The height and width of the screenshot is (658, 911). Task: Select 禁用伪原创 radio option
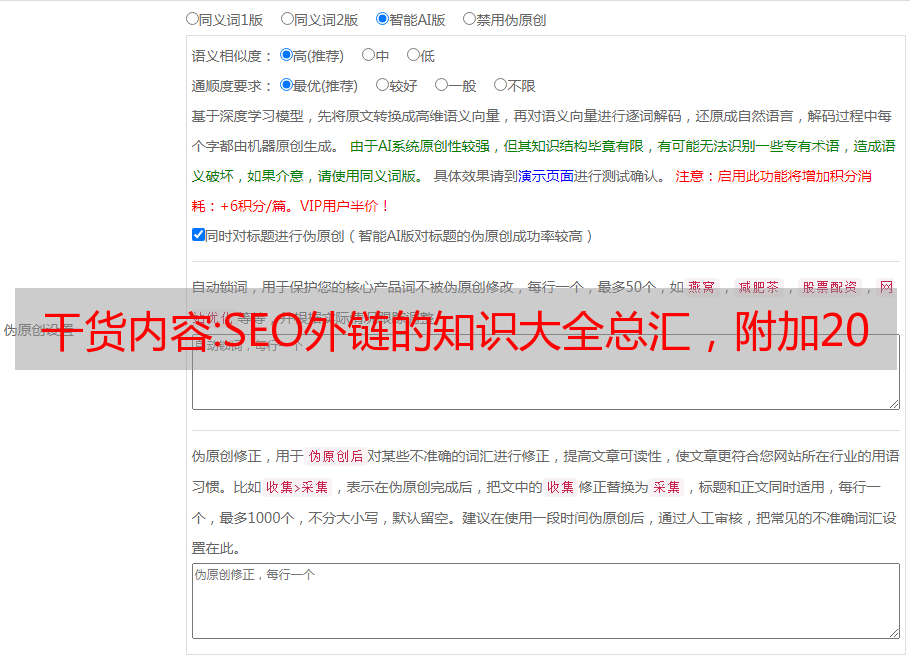pos(469,19)
